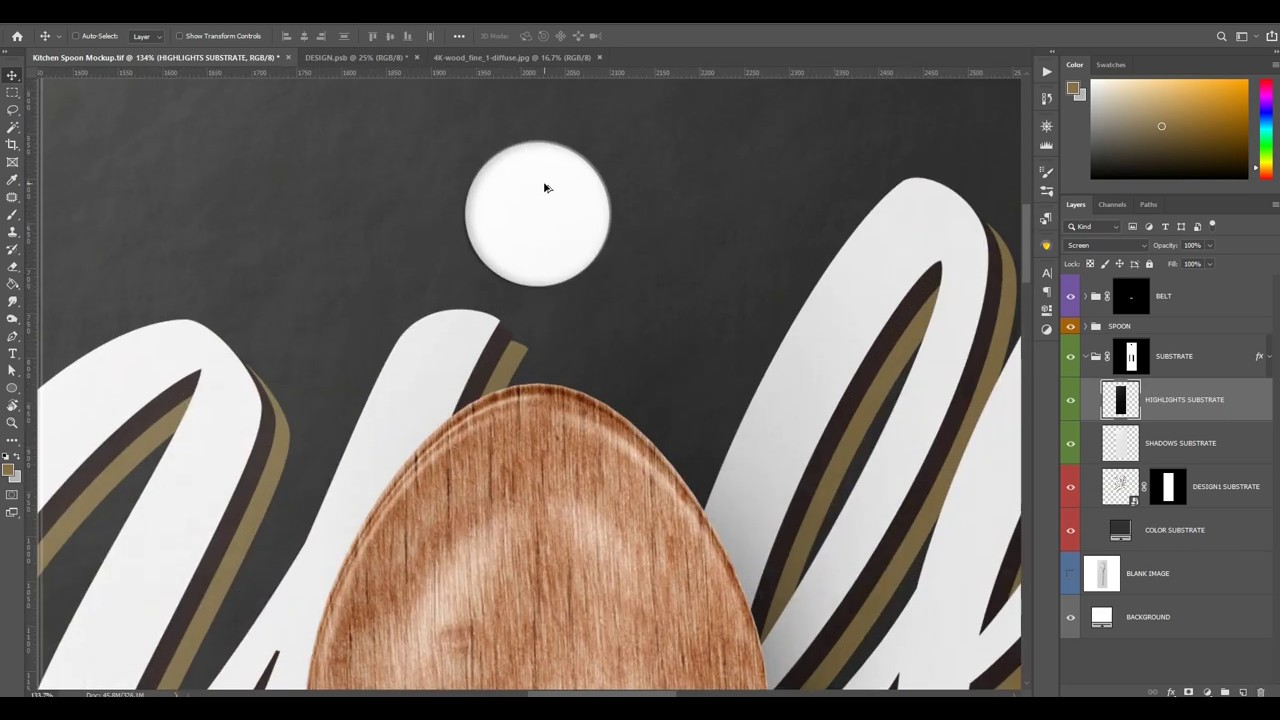This screenshot has height=720, width=1280.
Task: Hide the BACKGROUND layer
Action: tap(1070, 617)
